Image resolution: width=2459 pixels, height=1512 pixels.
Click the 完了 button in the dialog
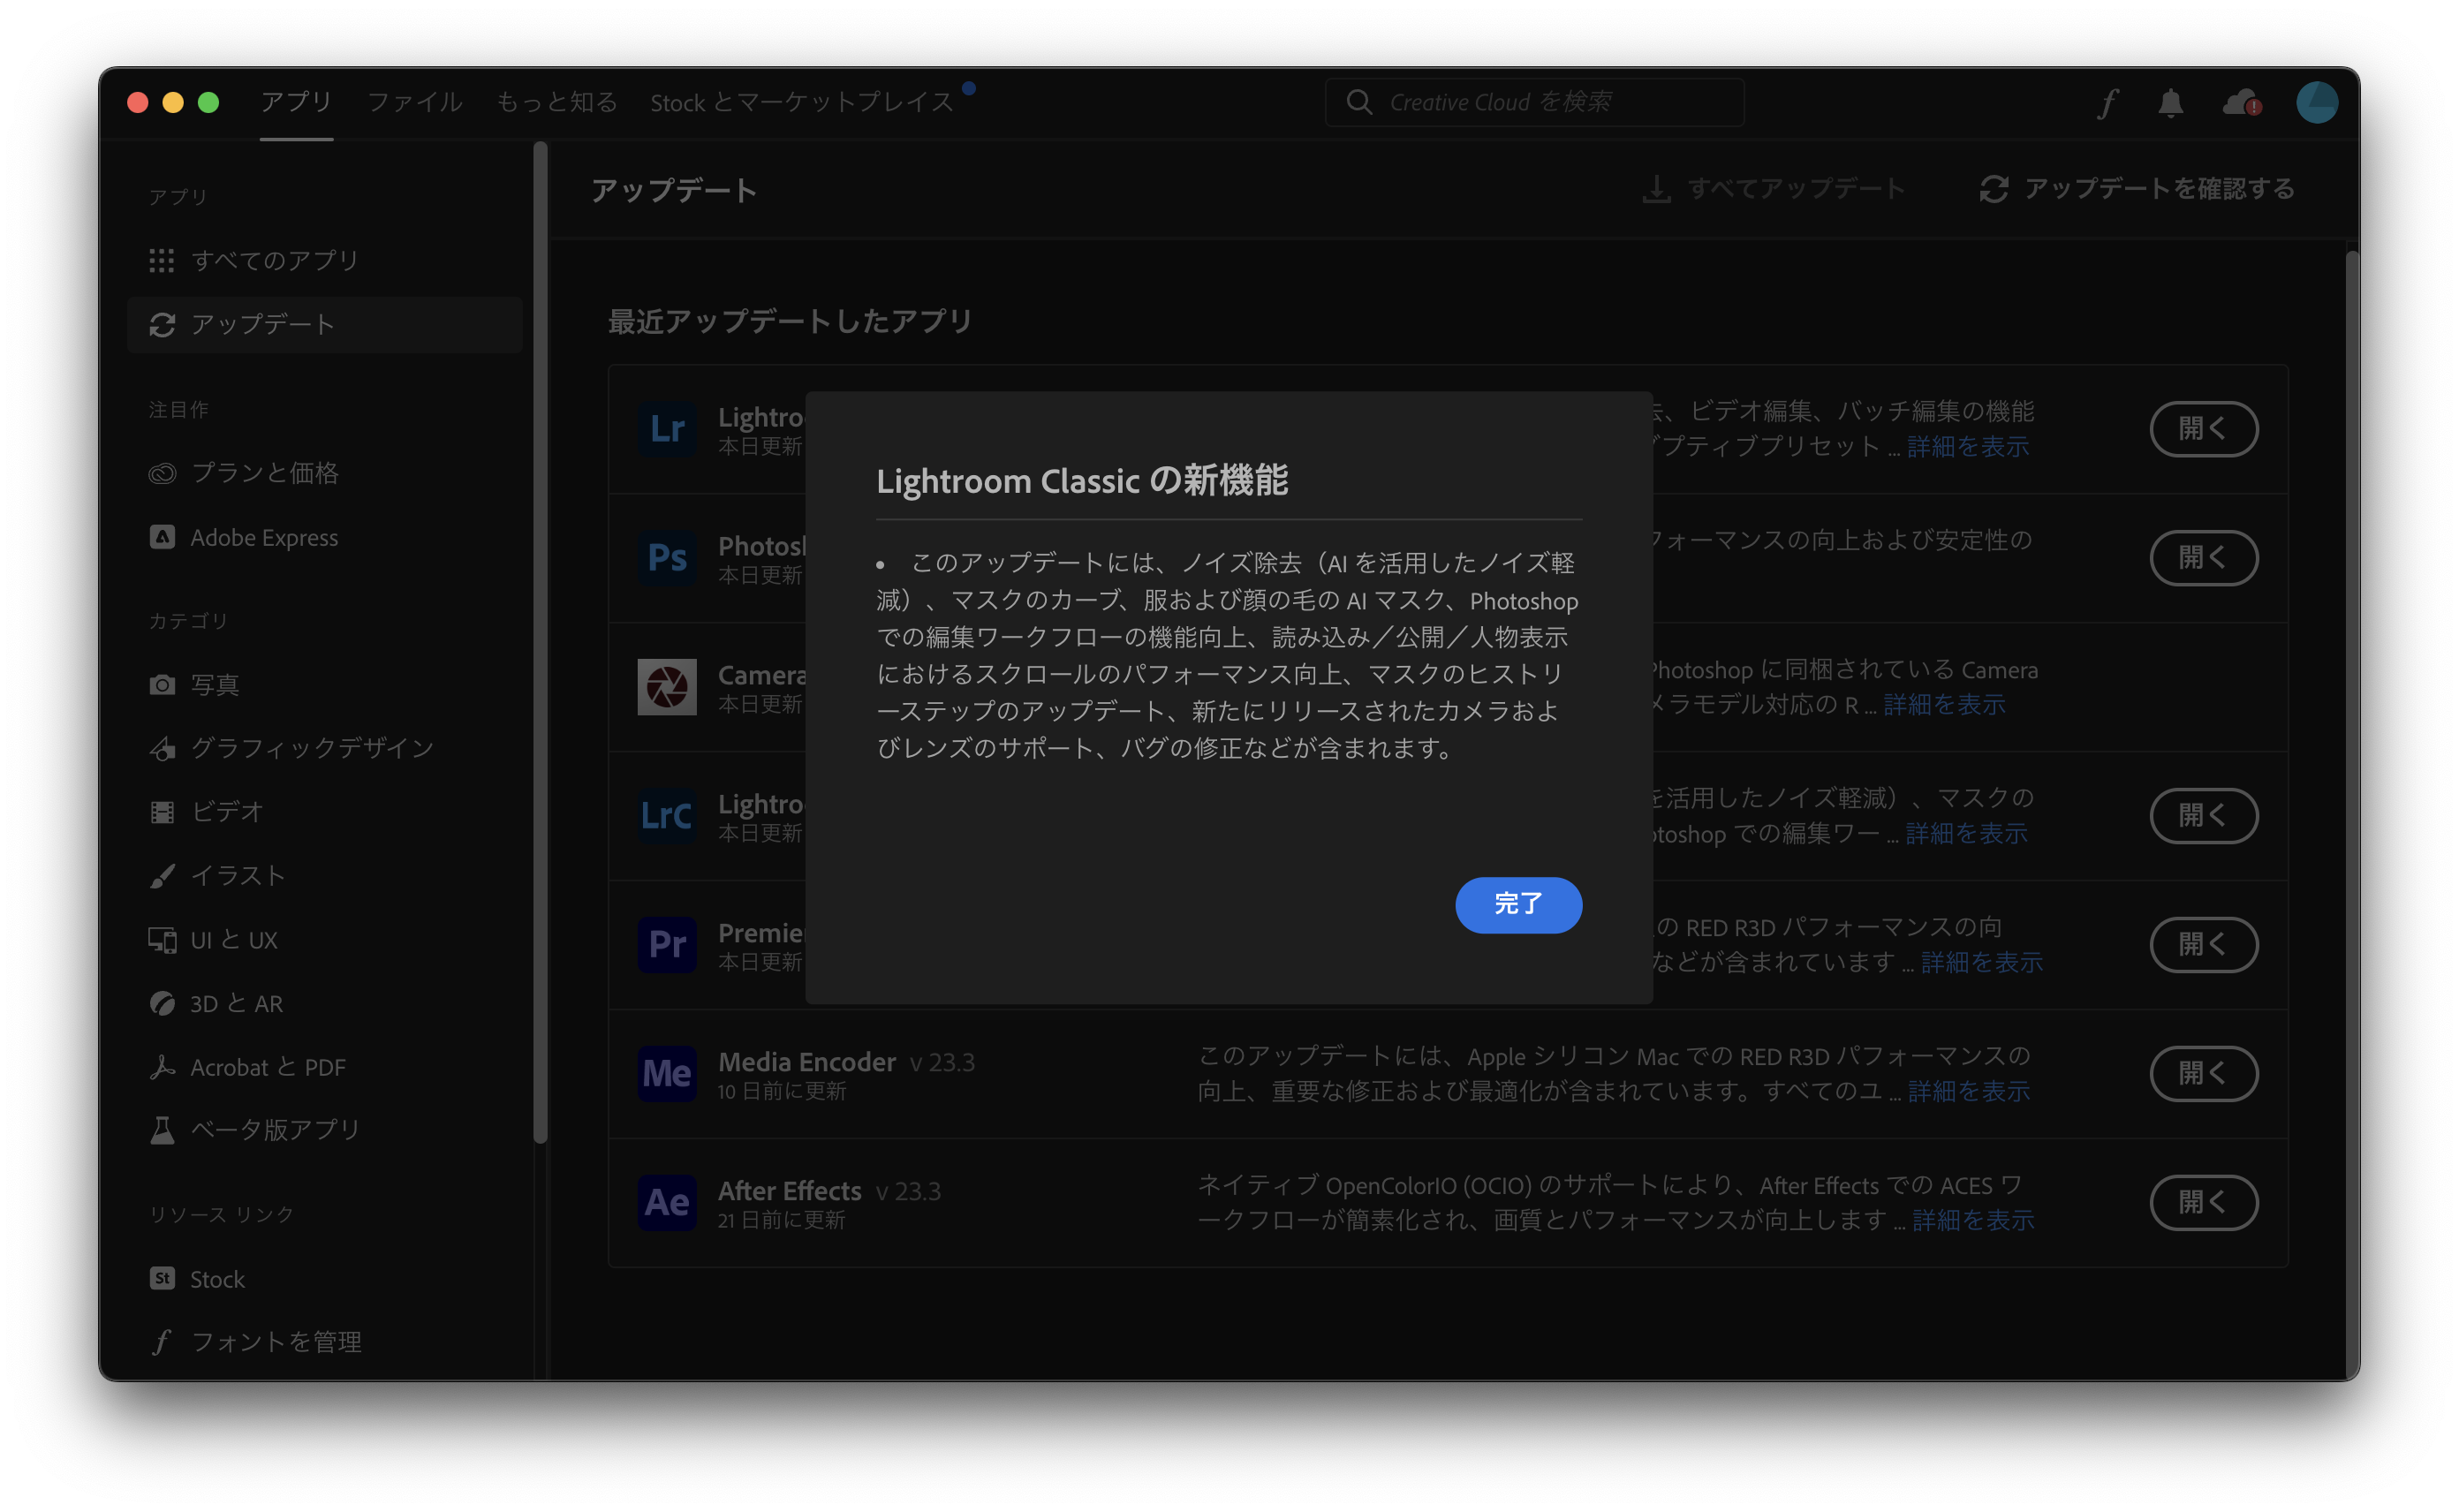coord(1517,904)
